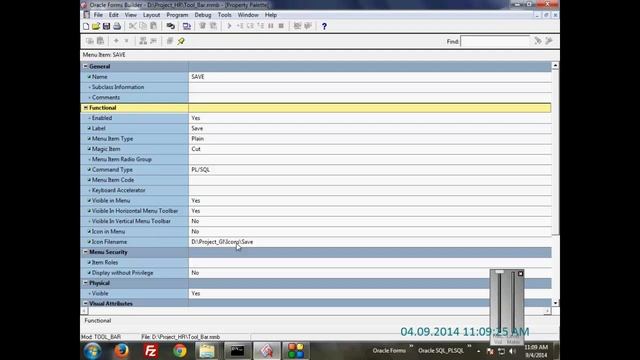Click the property list scroll down arrow
Viewport: 640px width, 360px height.
[555, 303]
